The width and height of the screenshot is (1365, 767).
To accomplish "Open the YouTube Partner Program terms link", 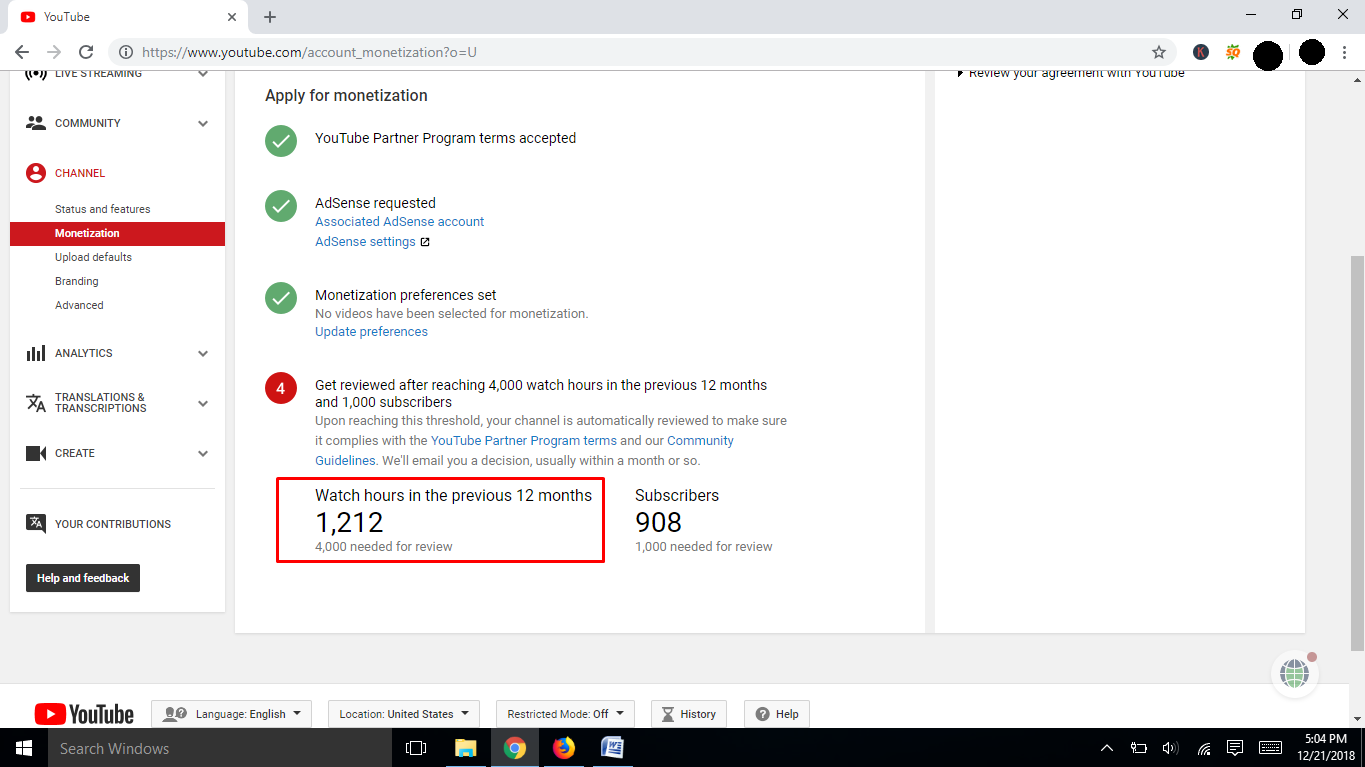I will tap(524, 441).
